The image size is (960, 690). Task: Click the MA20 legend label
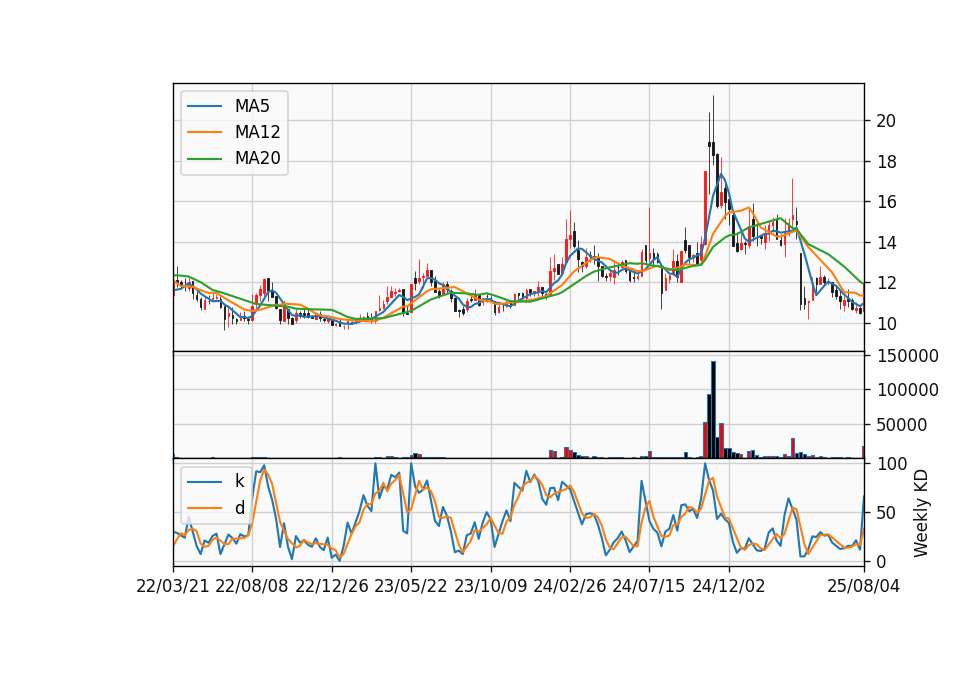tap(257, 158)
